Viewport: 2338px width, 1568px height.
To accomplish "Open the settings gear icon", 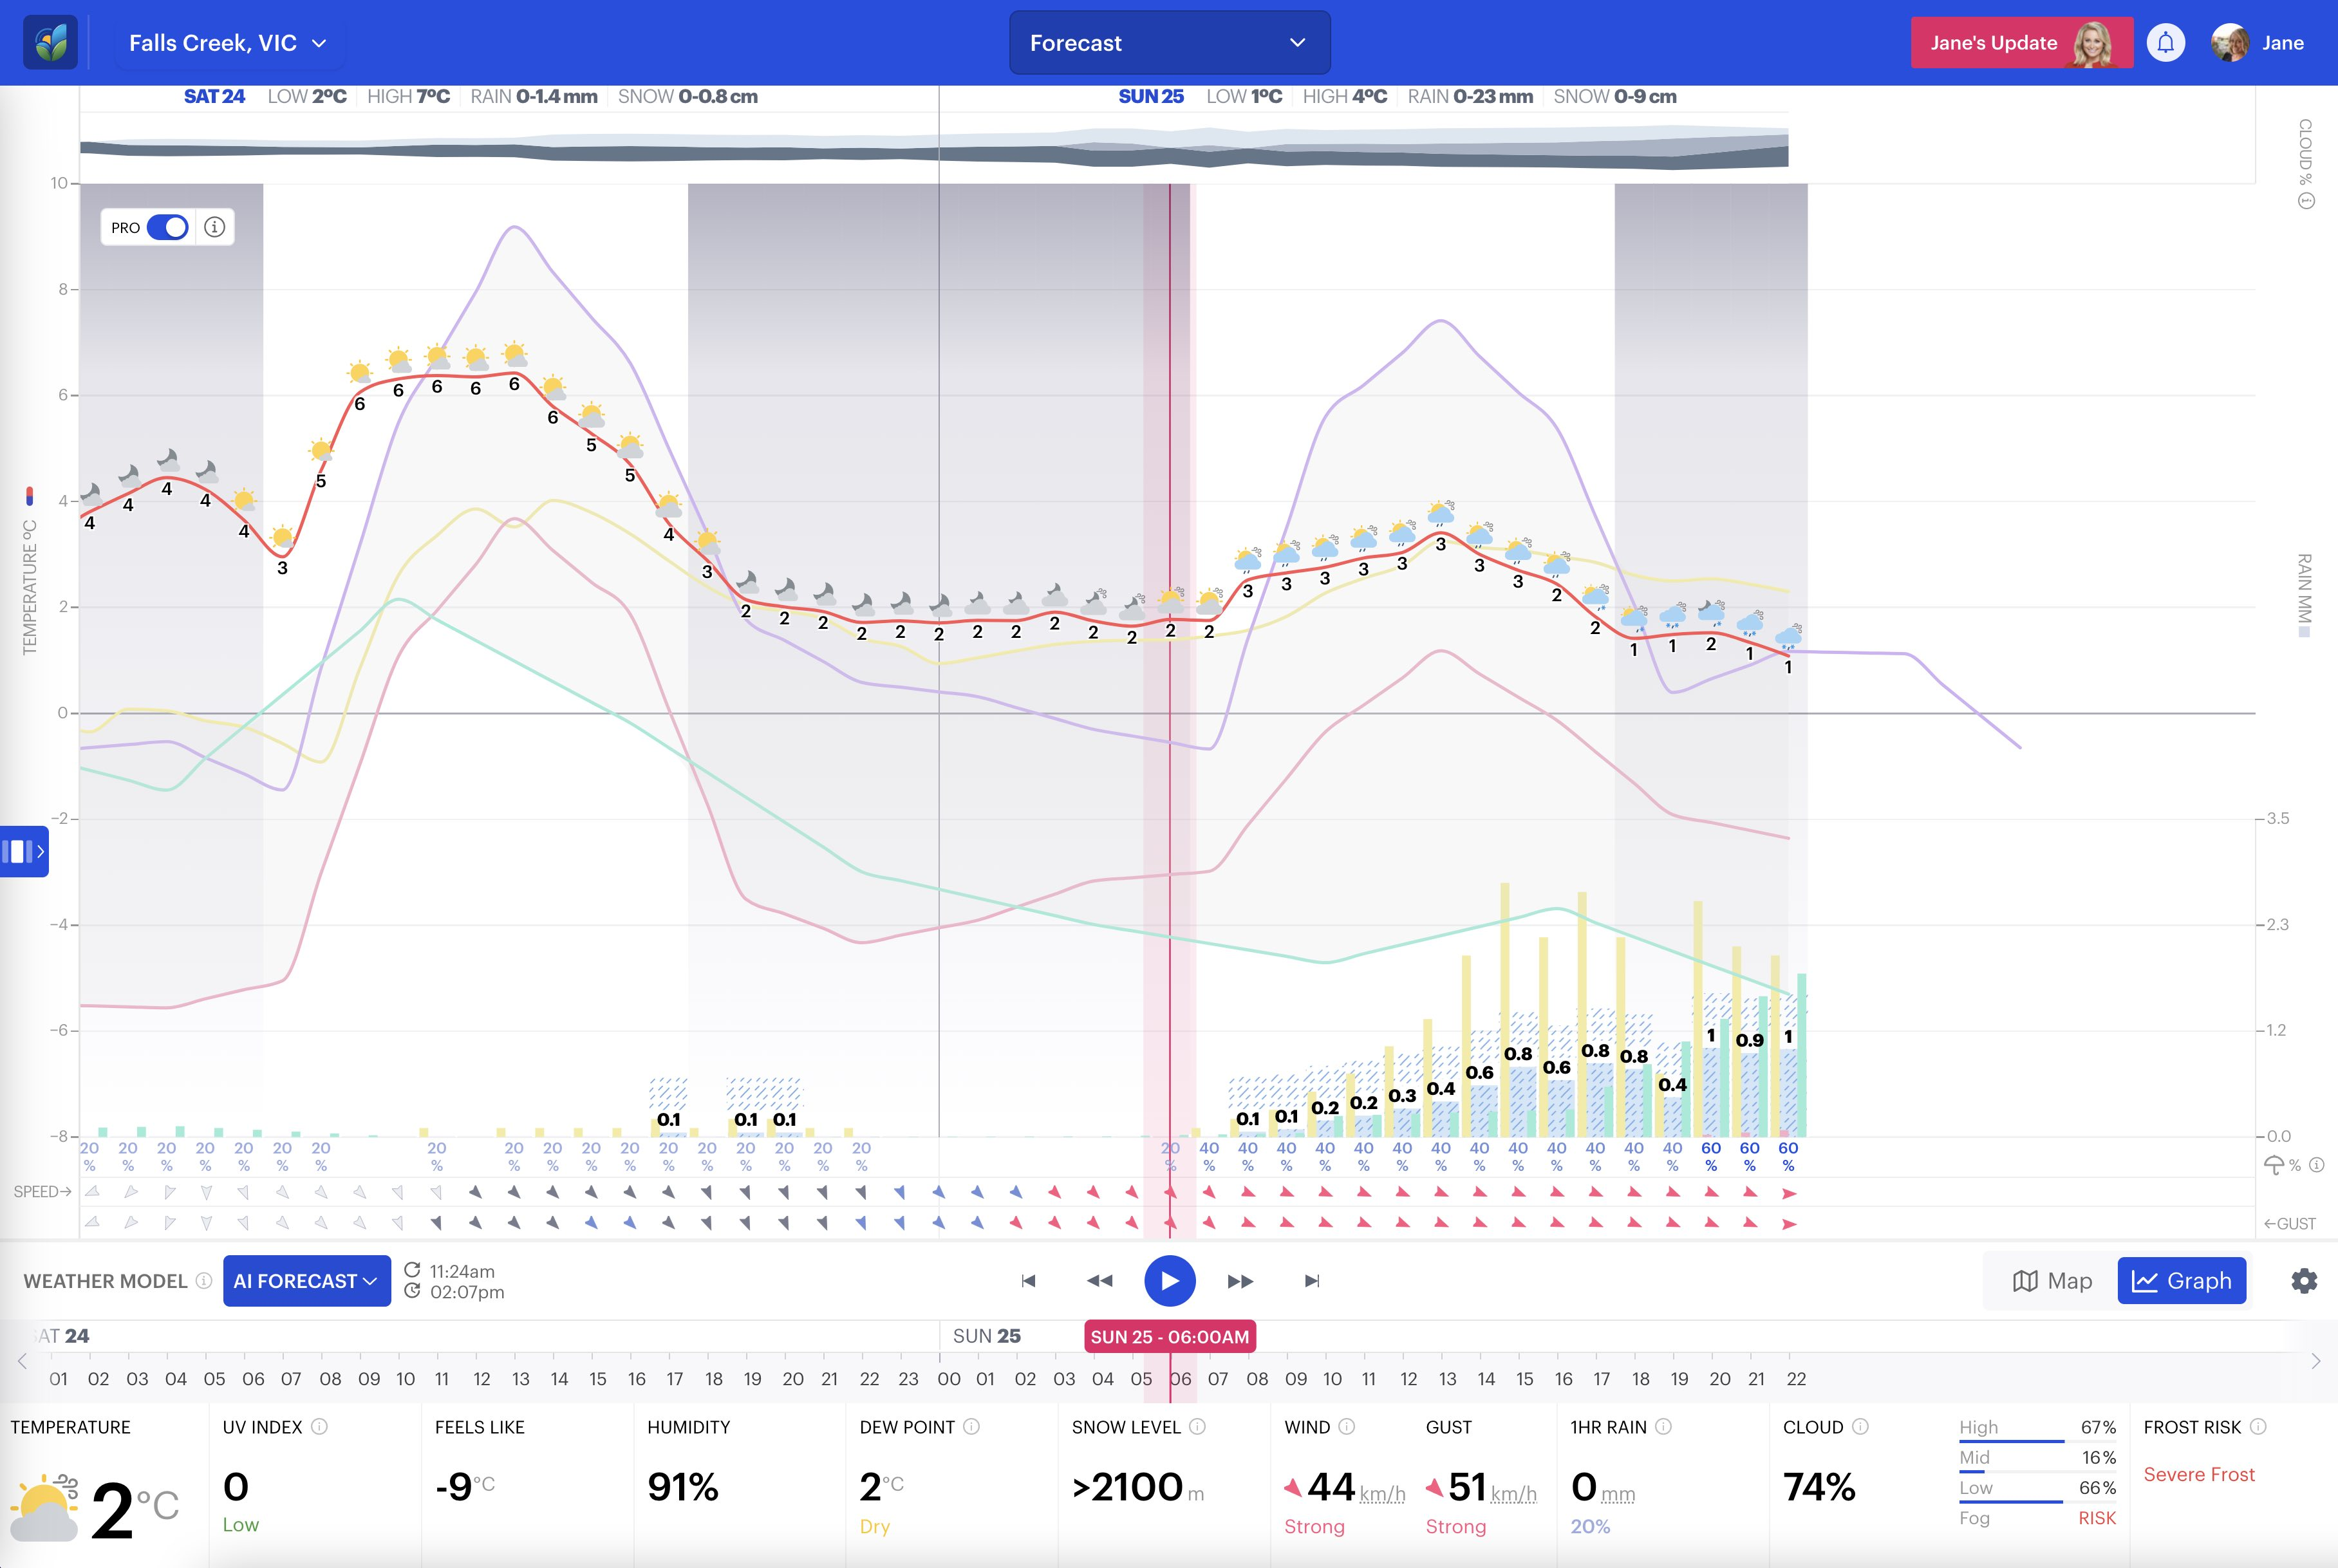I will pos(2304,1281).
